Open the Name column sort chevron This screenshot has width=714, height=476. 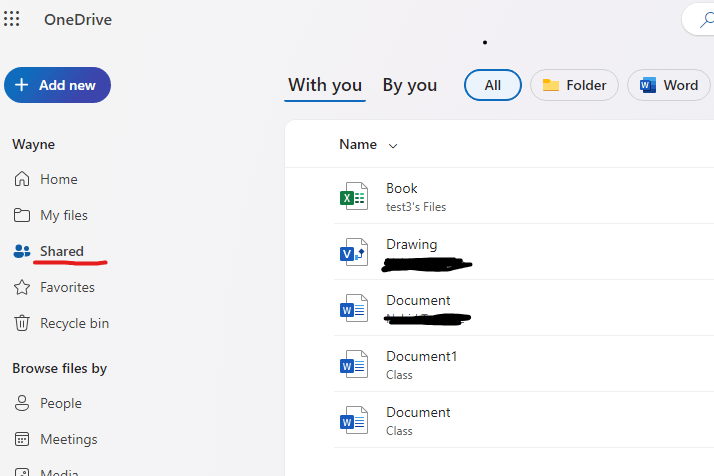[393, 146]
